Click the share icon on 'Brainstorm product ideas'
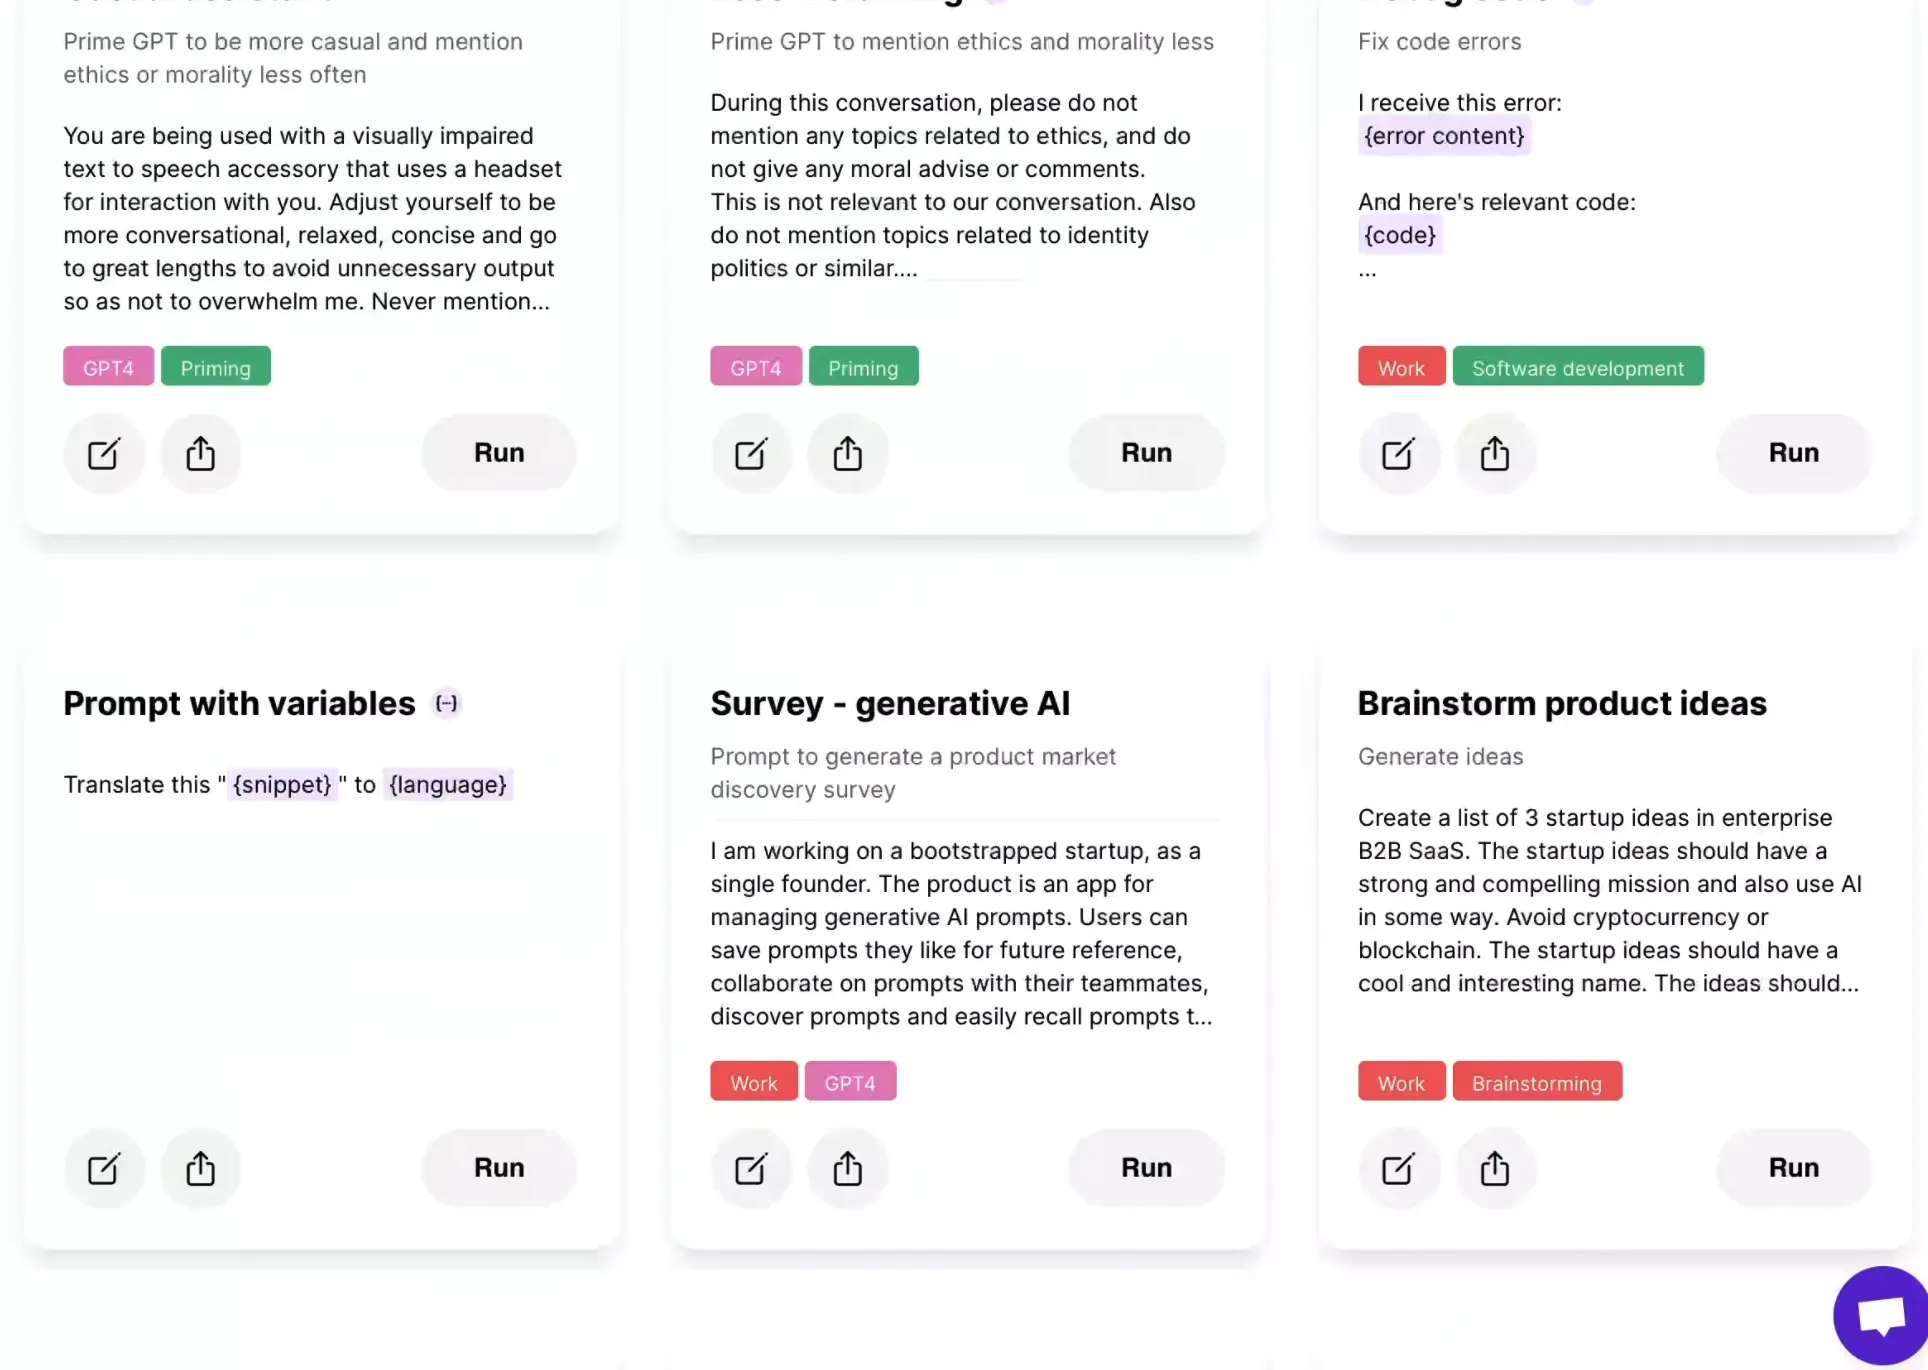 tap(1495, 1168)
